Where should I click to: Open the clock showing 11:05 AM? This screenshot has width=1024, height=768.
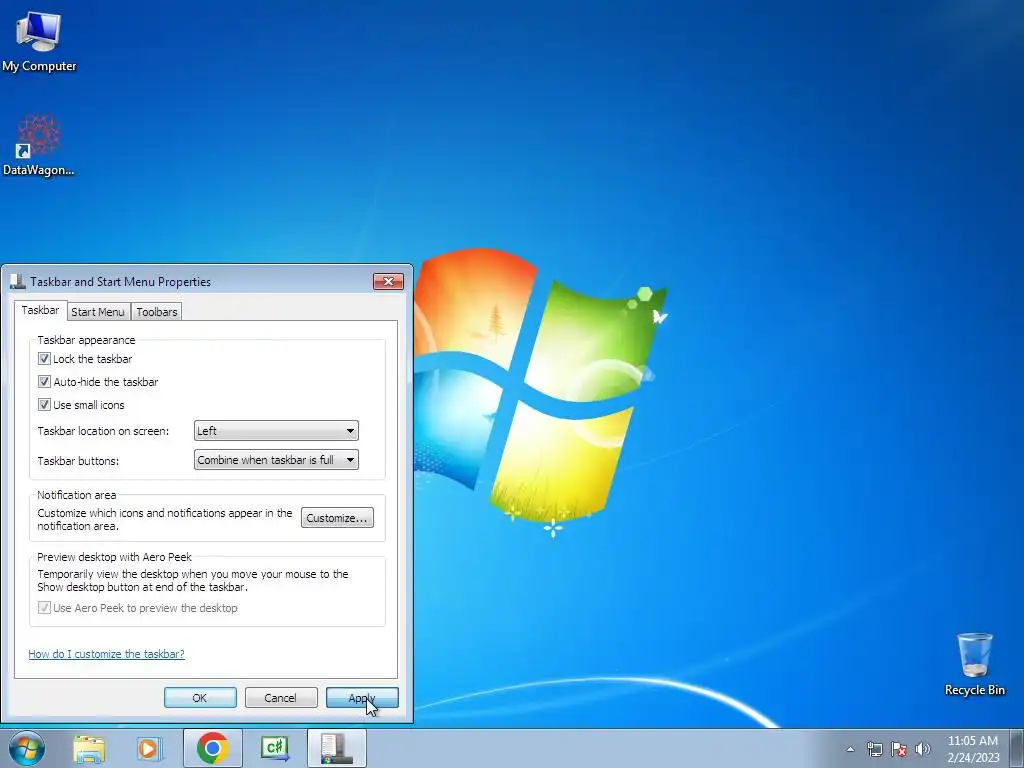point(973,749)
